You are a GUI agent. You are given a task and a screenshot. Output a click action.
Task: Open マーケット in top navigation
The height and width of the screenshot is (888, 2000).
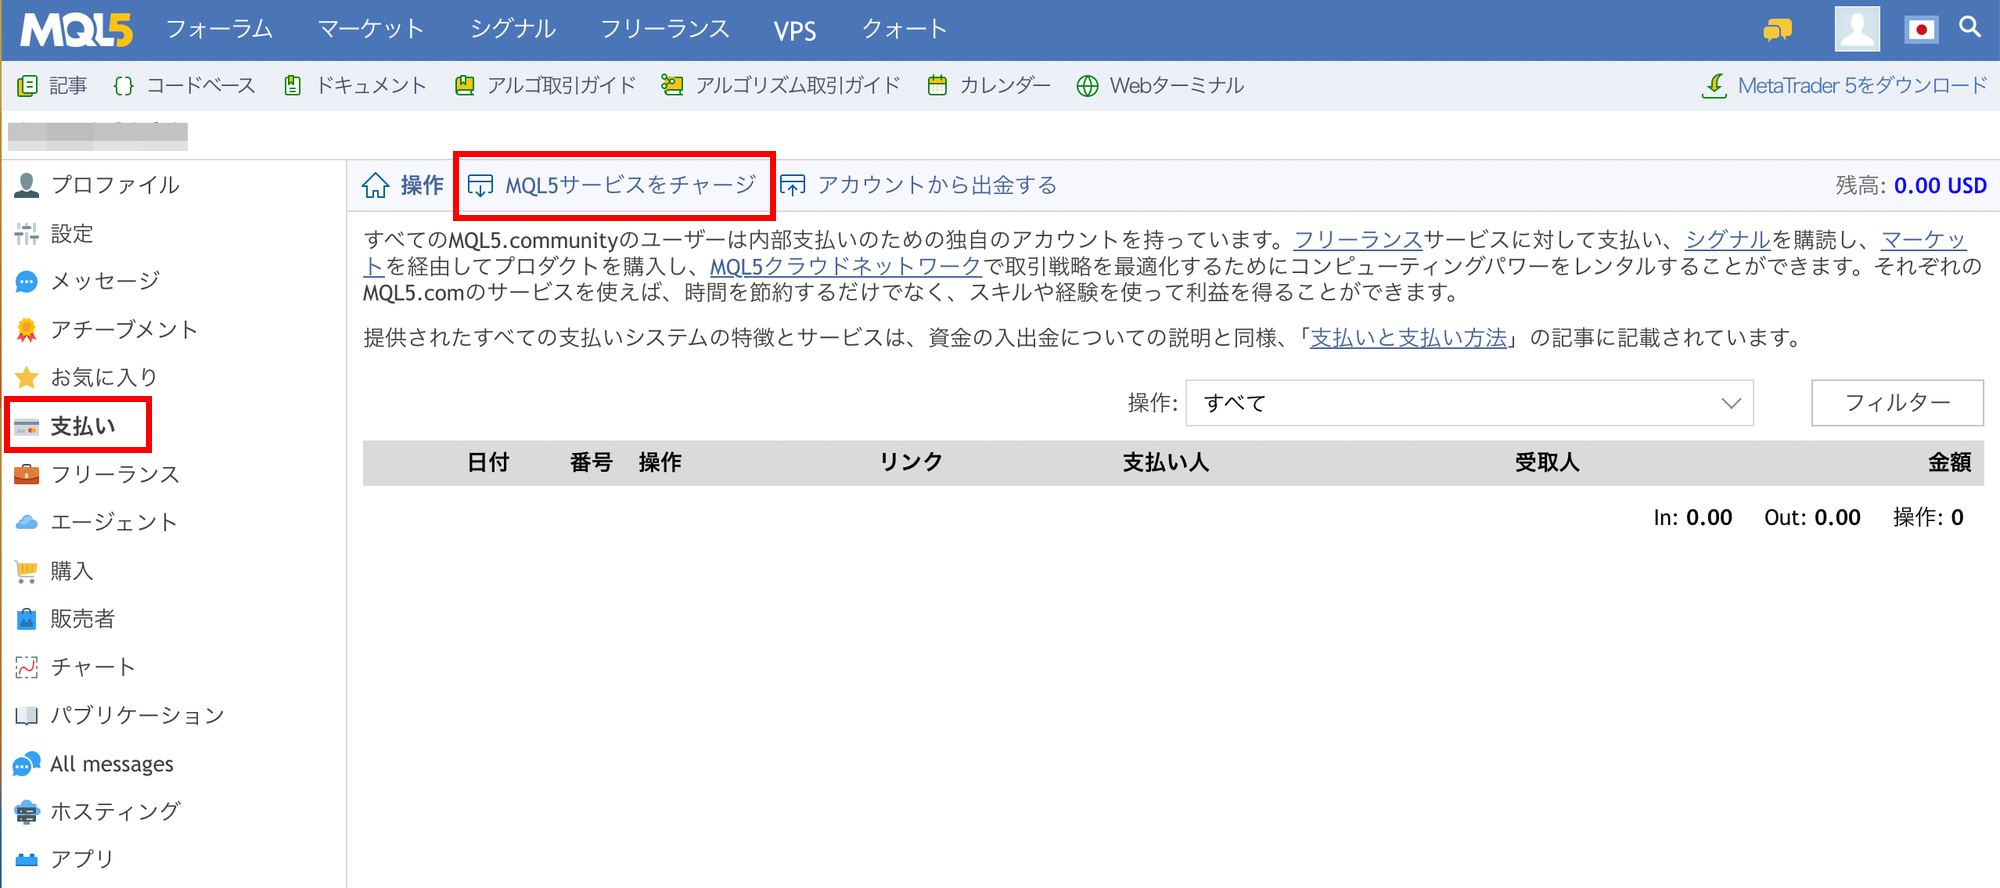371,29
